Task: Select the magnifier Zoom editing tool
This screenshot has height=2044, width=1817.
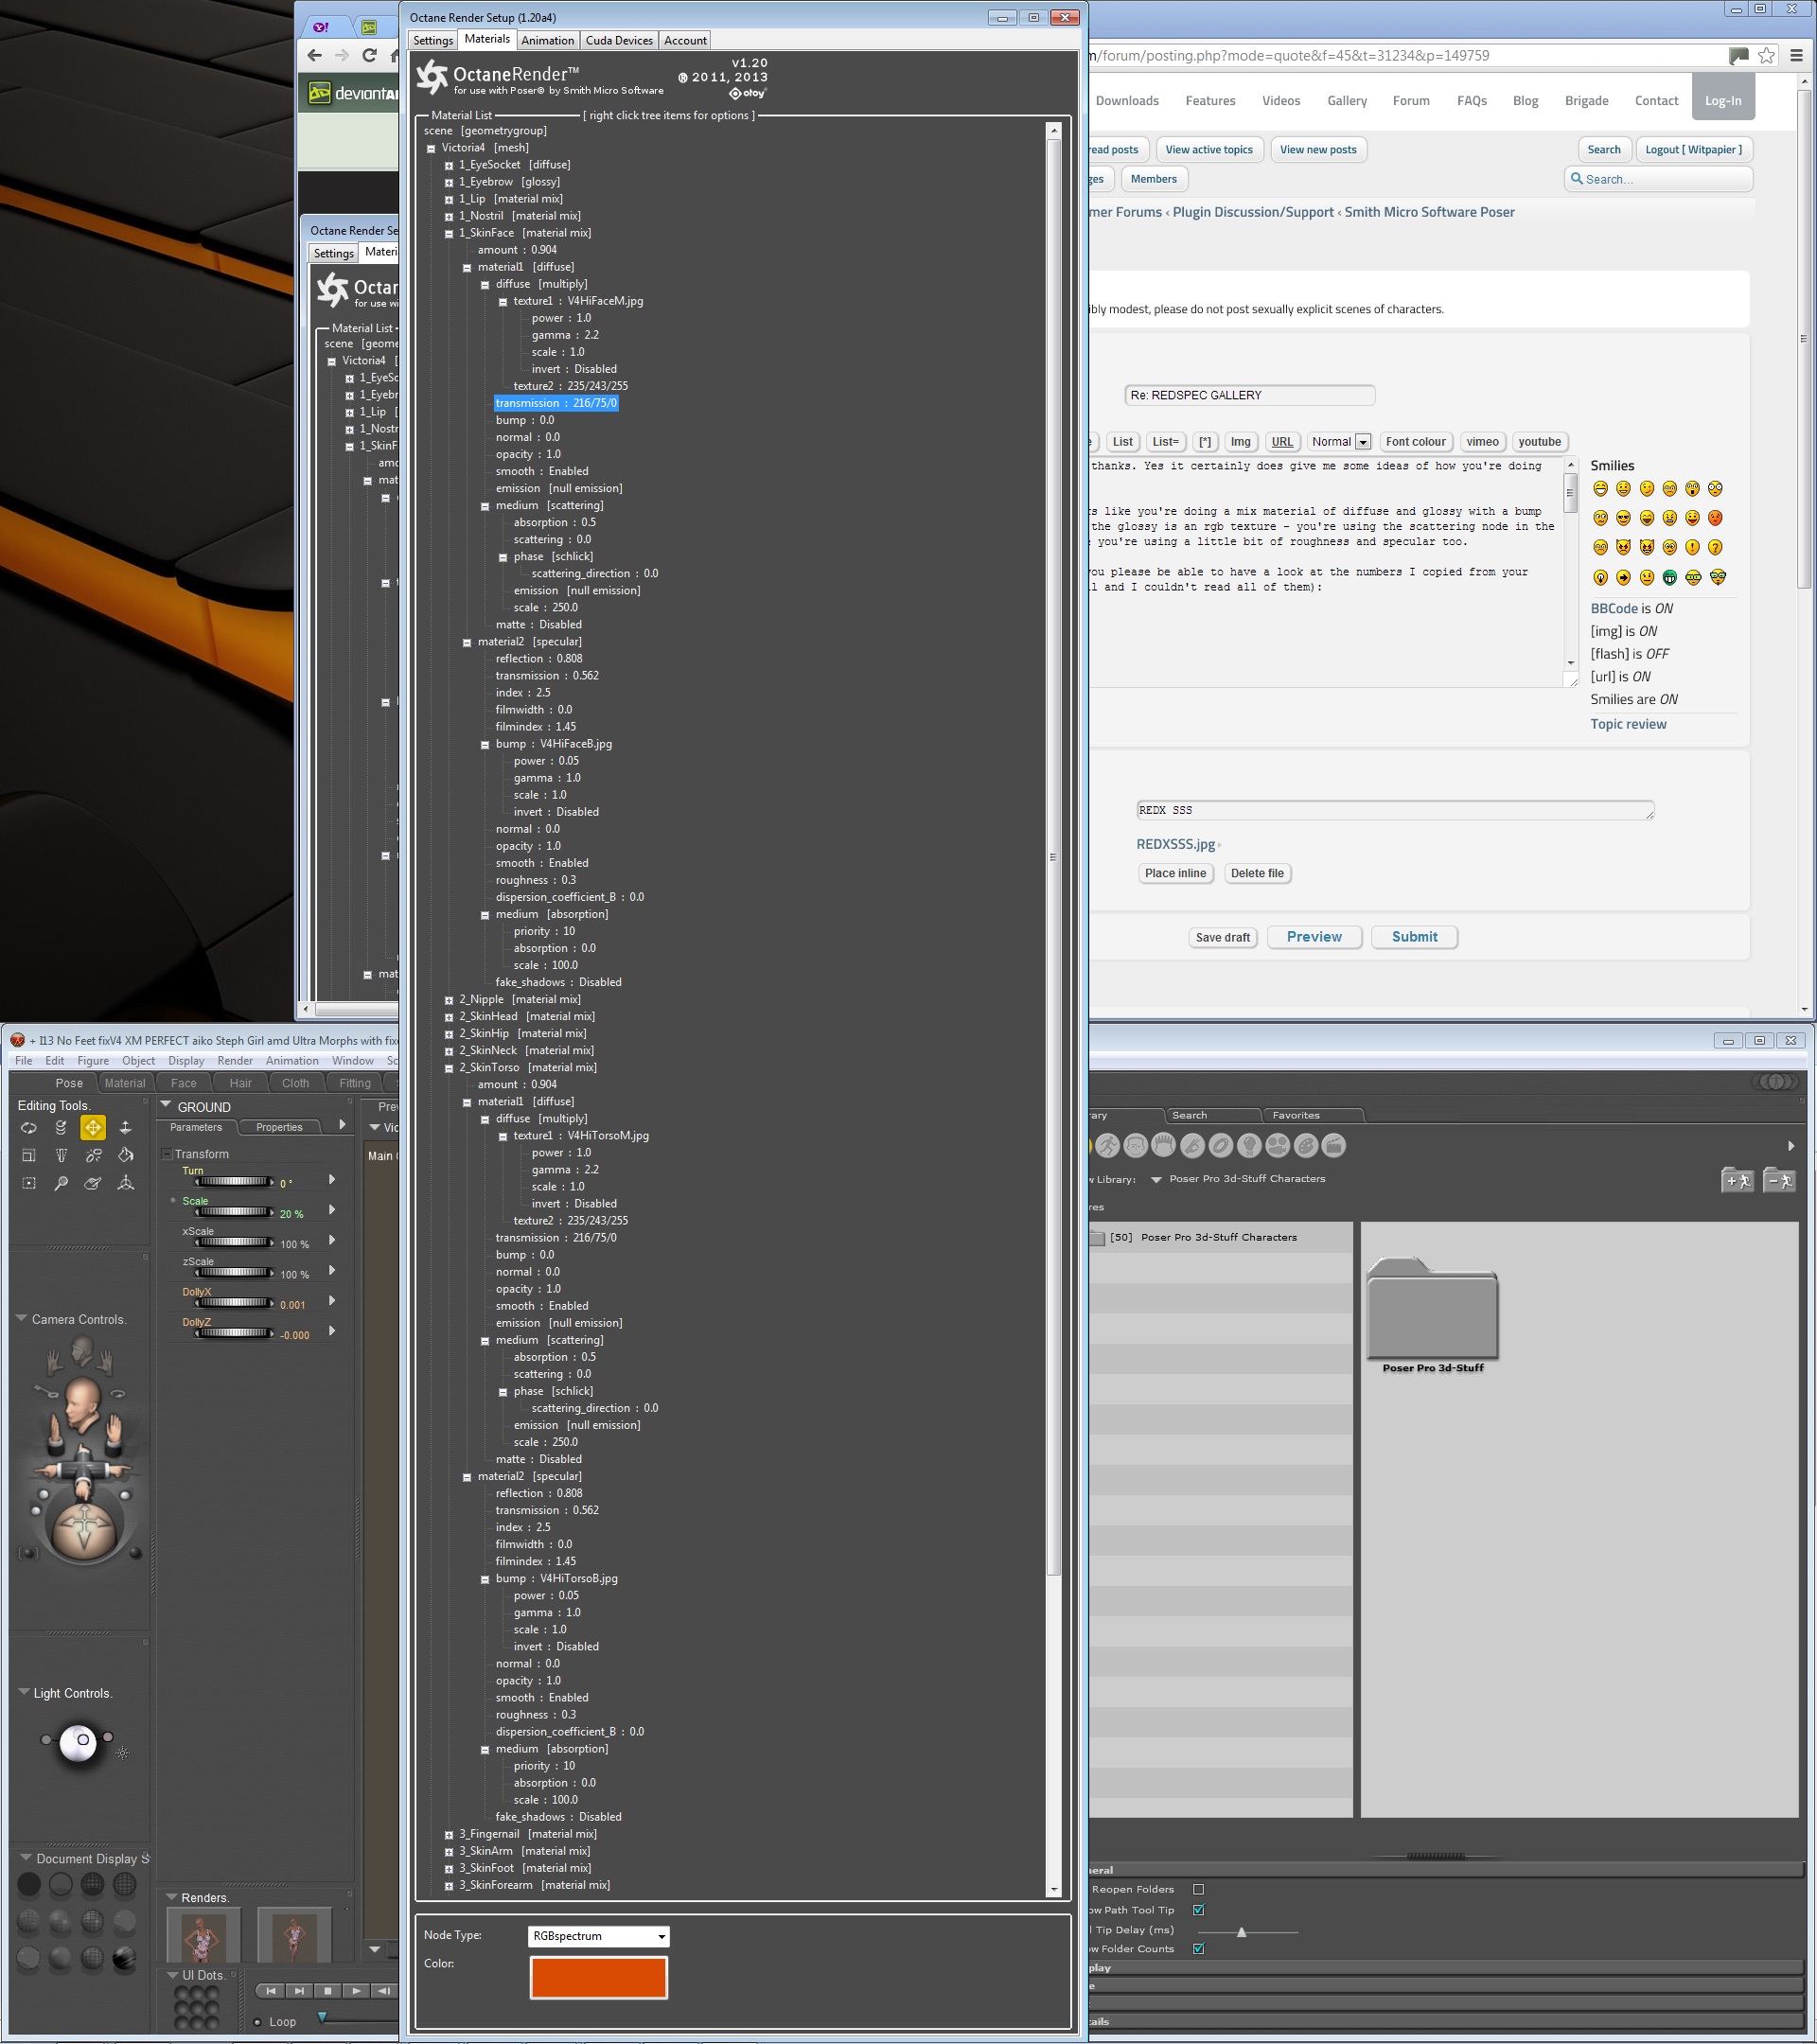Action: click(61, 1184)
